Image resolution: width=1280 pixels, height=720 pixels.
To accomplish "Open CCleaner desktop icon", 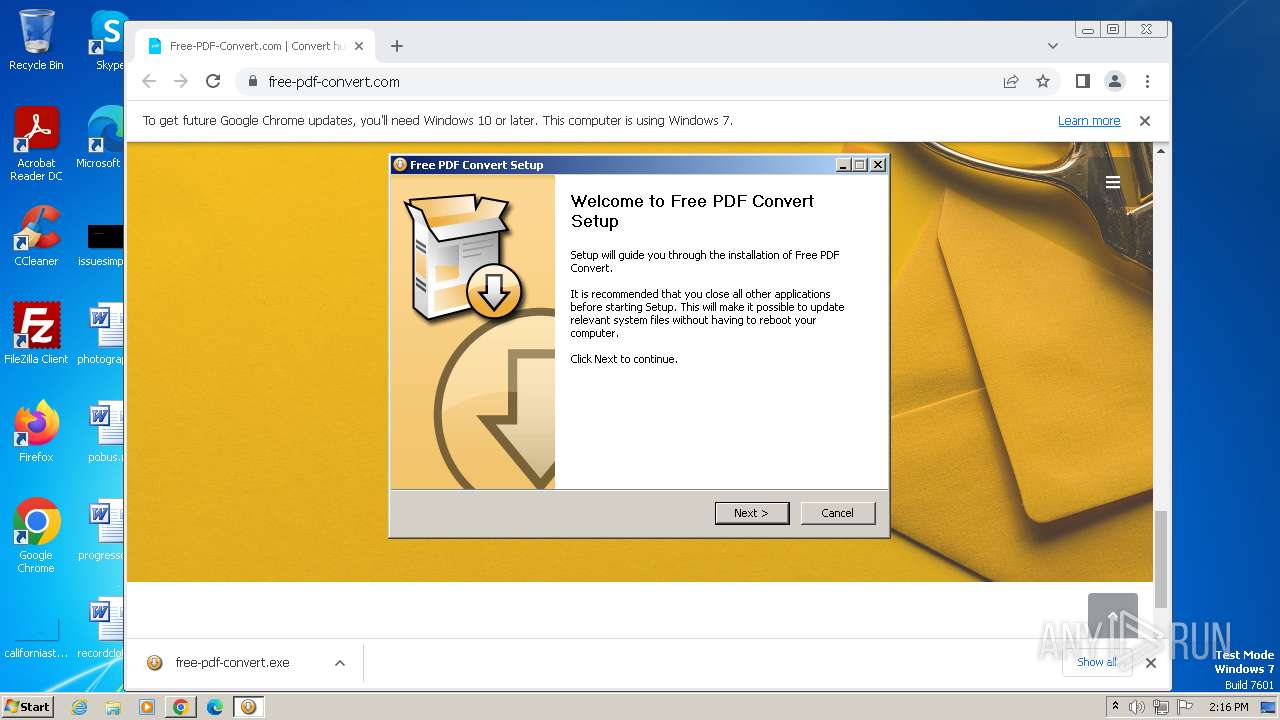I will point(37,236).
